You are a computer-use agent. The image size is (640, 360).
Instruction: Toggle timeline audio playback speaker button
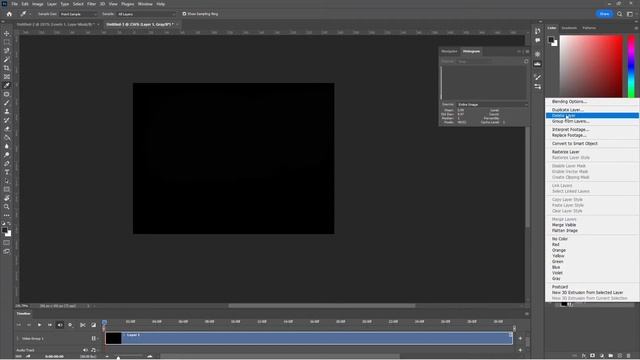click(60, 325)
